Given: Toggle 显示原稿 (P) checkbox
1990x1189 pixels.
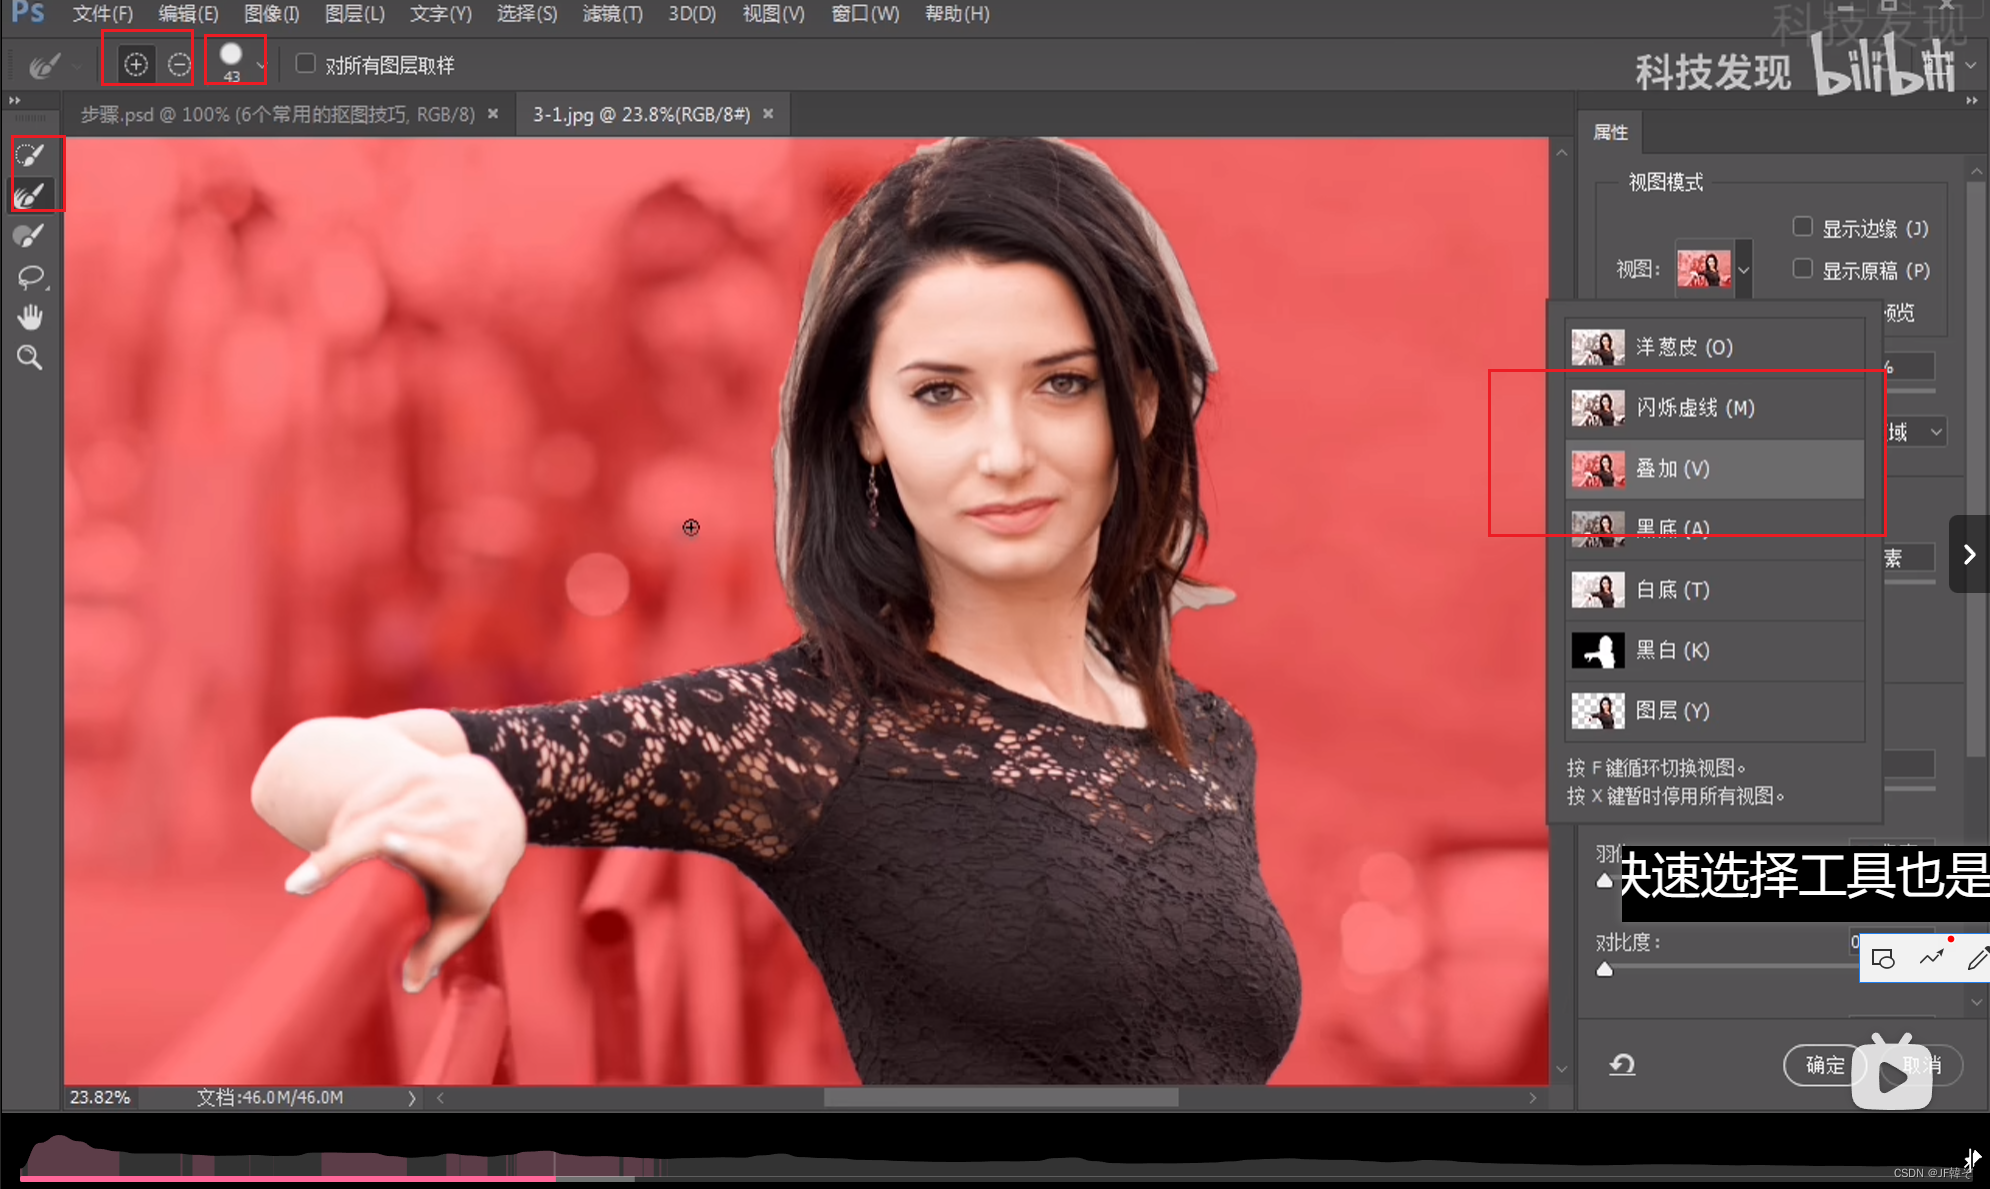Looking at the screenshot, I should coord(1802,269).
